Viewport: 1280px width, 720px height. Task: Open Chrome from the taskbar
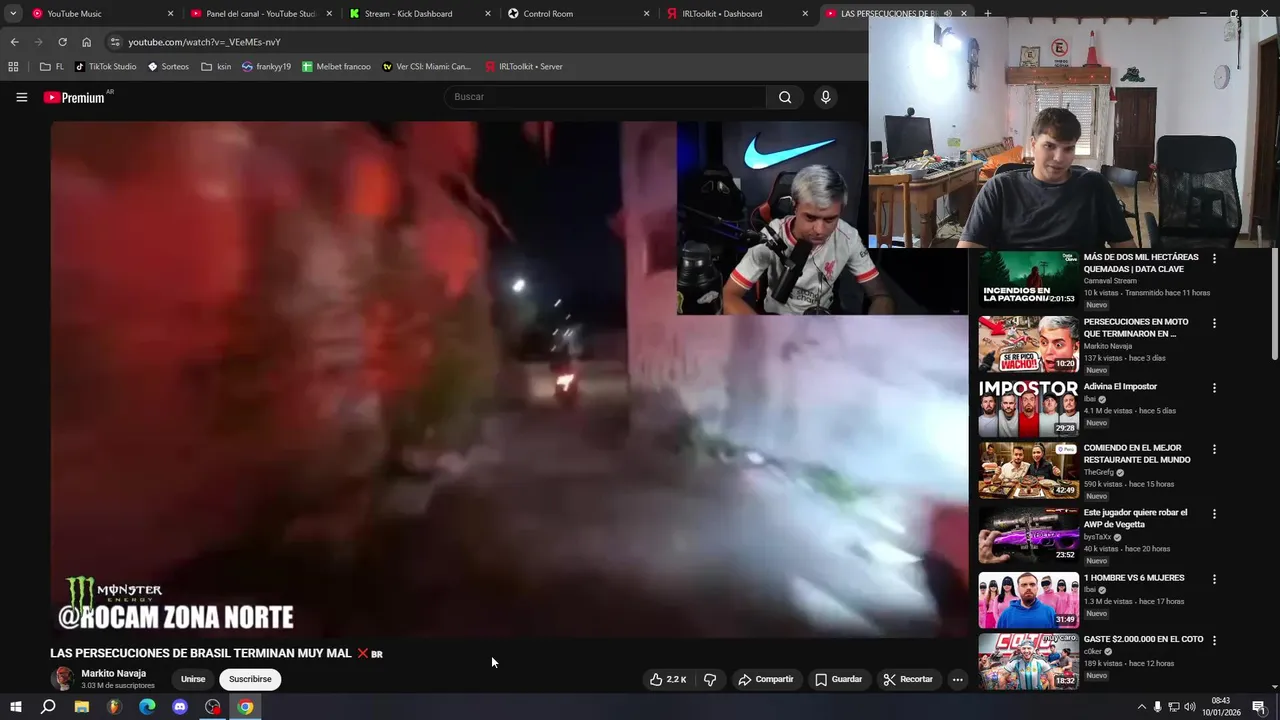(x=245, y=707)
